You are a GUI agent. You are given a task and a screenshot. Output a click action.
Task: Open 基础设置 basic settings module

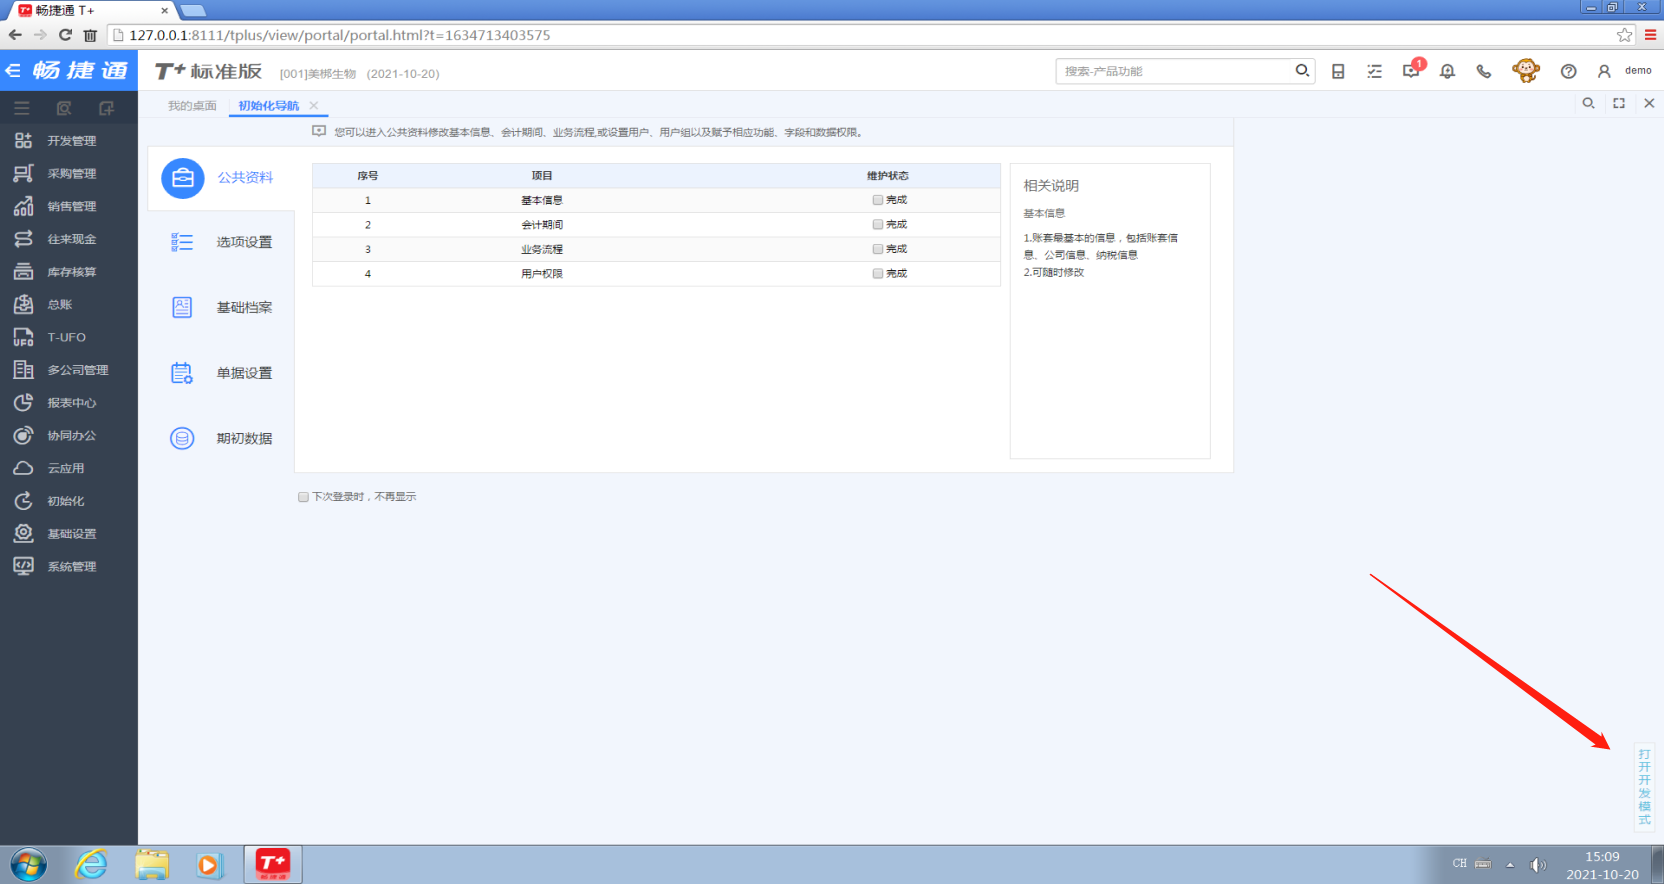click(x=69, y=534)
